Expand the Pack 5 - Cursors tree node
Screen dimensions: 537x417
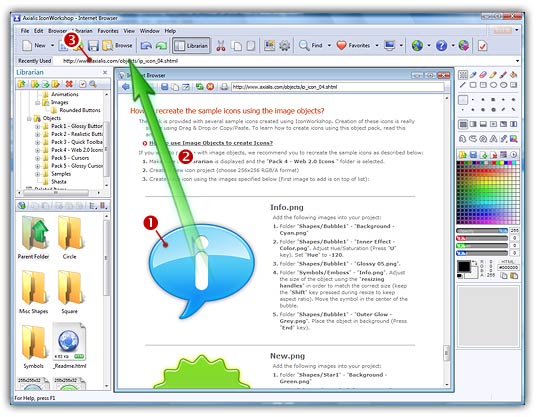tap(37, 158)
